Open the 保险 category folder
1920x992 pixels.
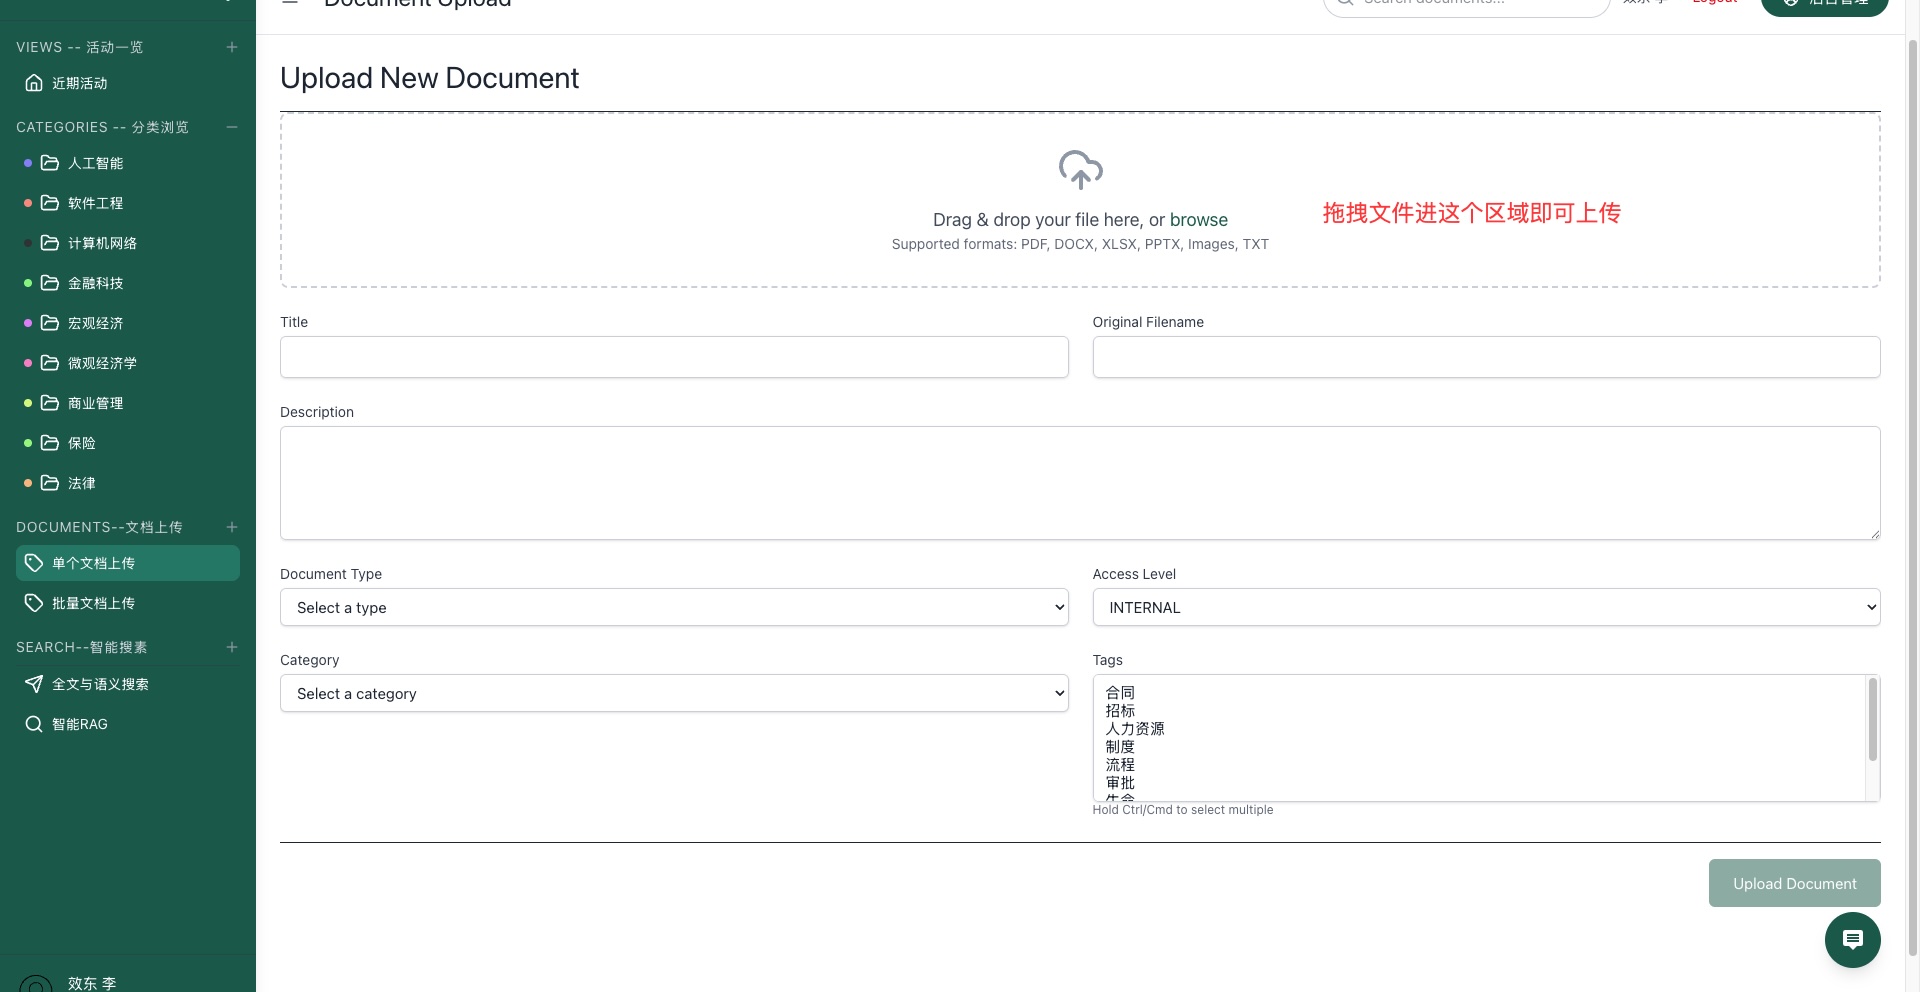point(128,443)
